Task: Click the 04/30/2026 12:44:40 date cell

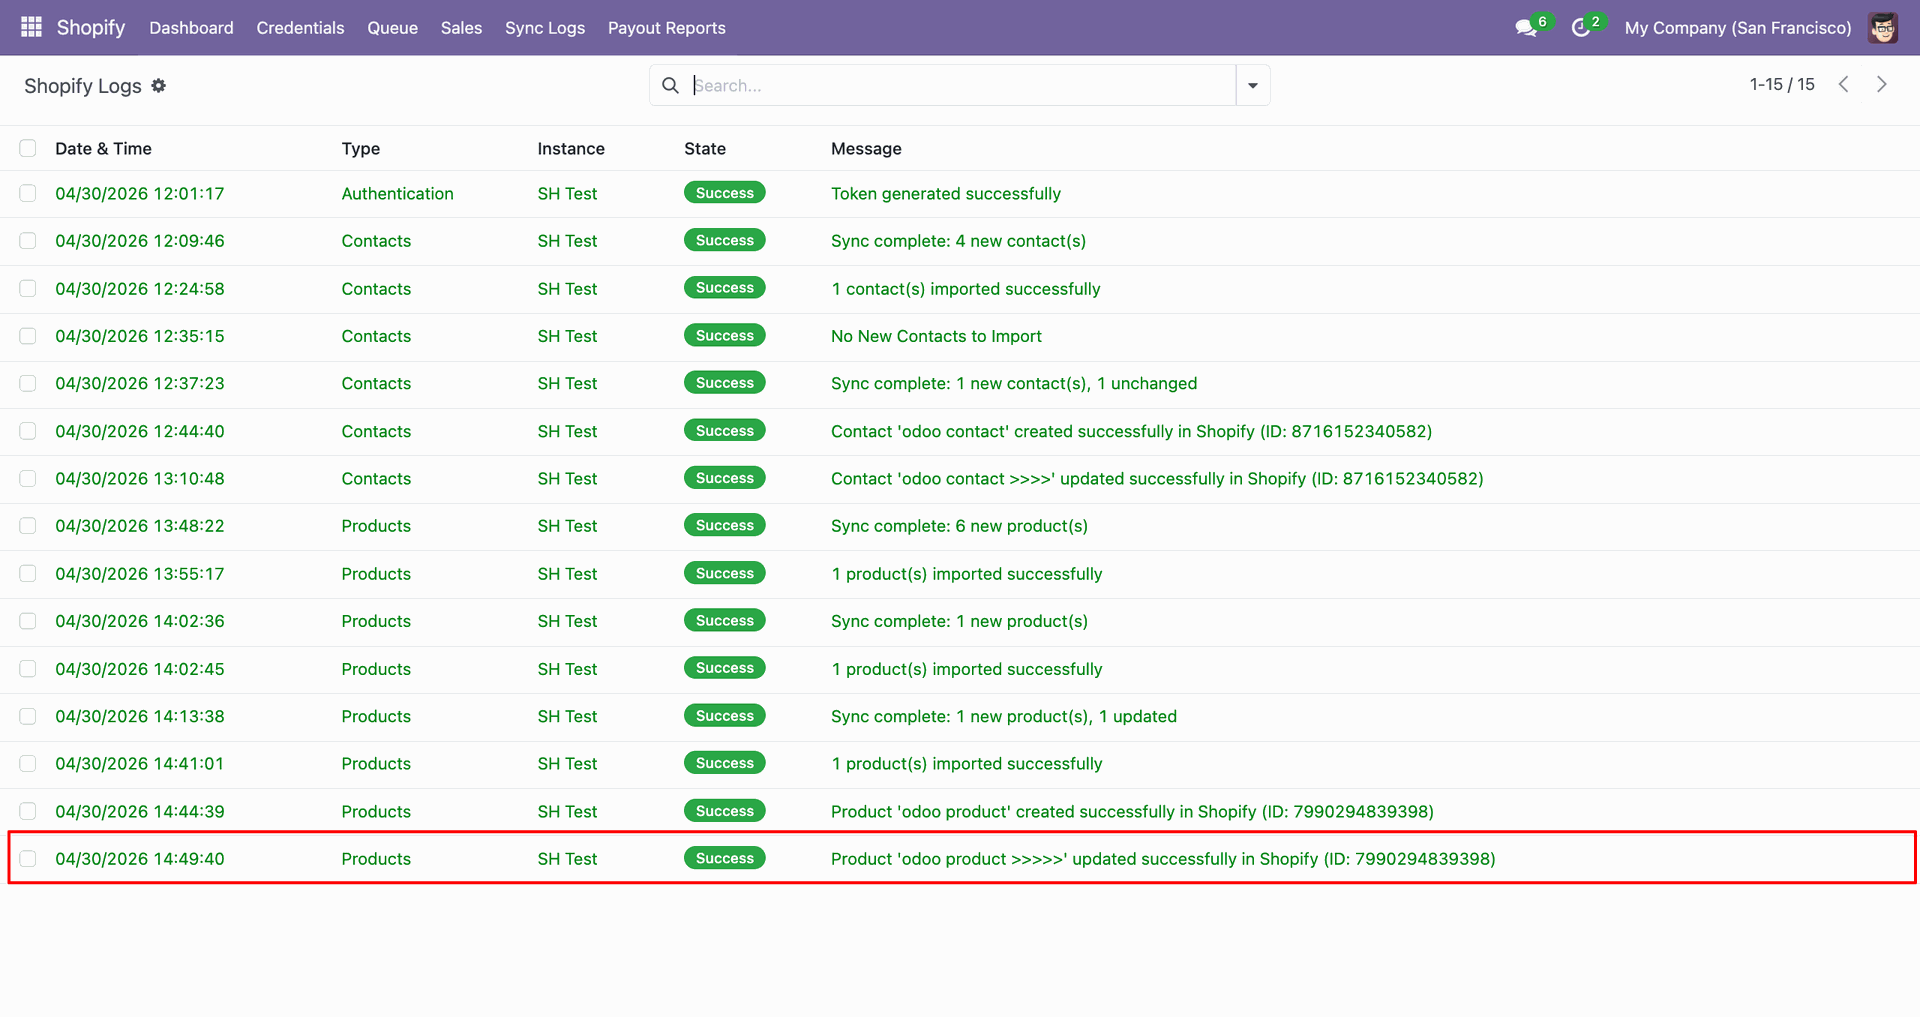Action: (140, 431)
